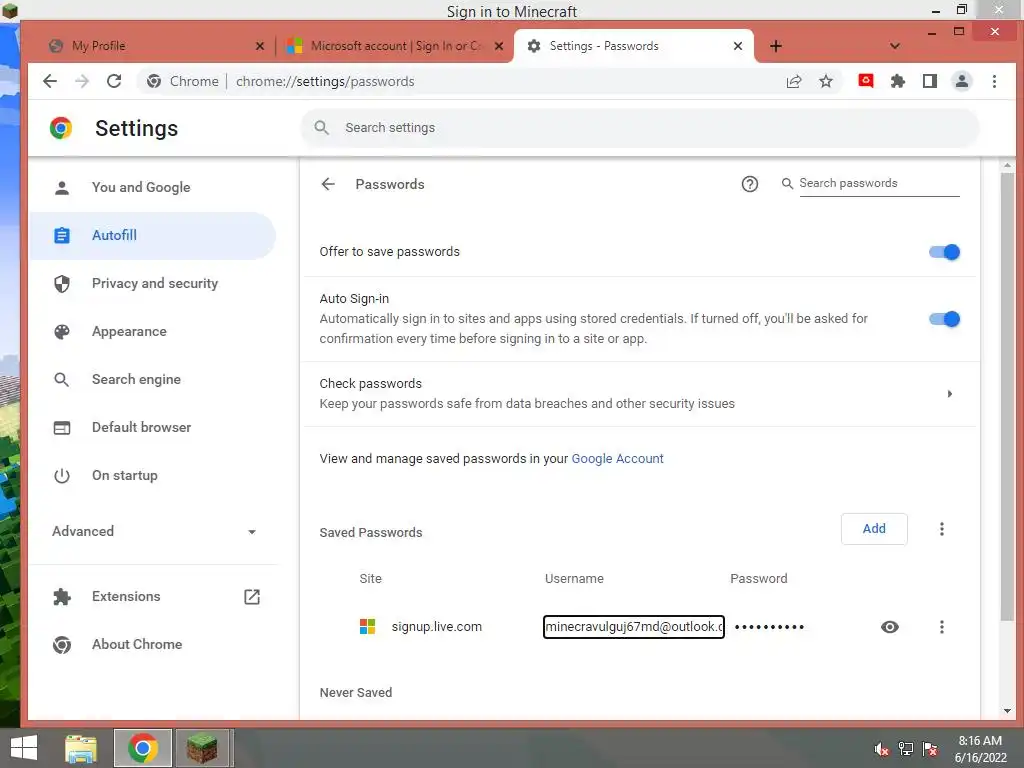The image size is (1024, 768).
Task: Toggle Offer to save passwords switch
Action: click(944, 252)
